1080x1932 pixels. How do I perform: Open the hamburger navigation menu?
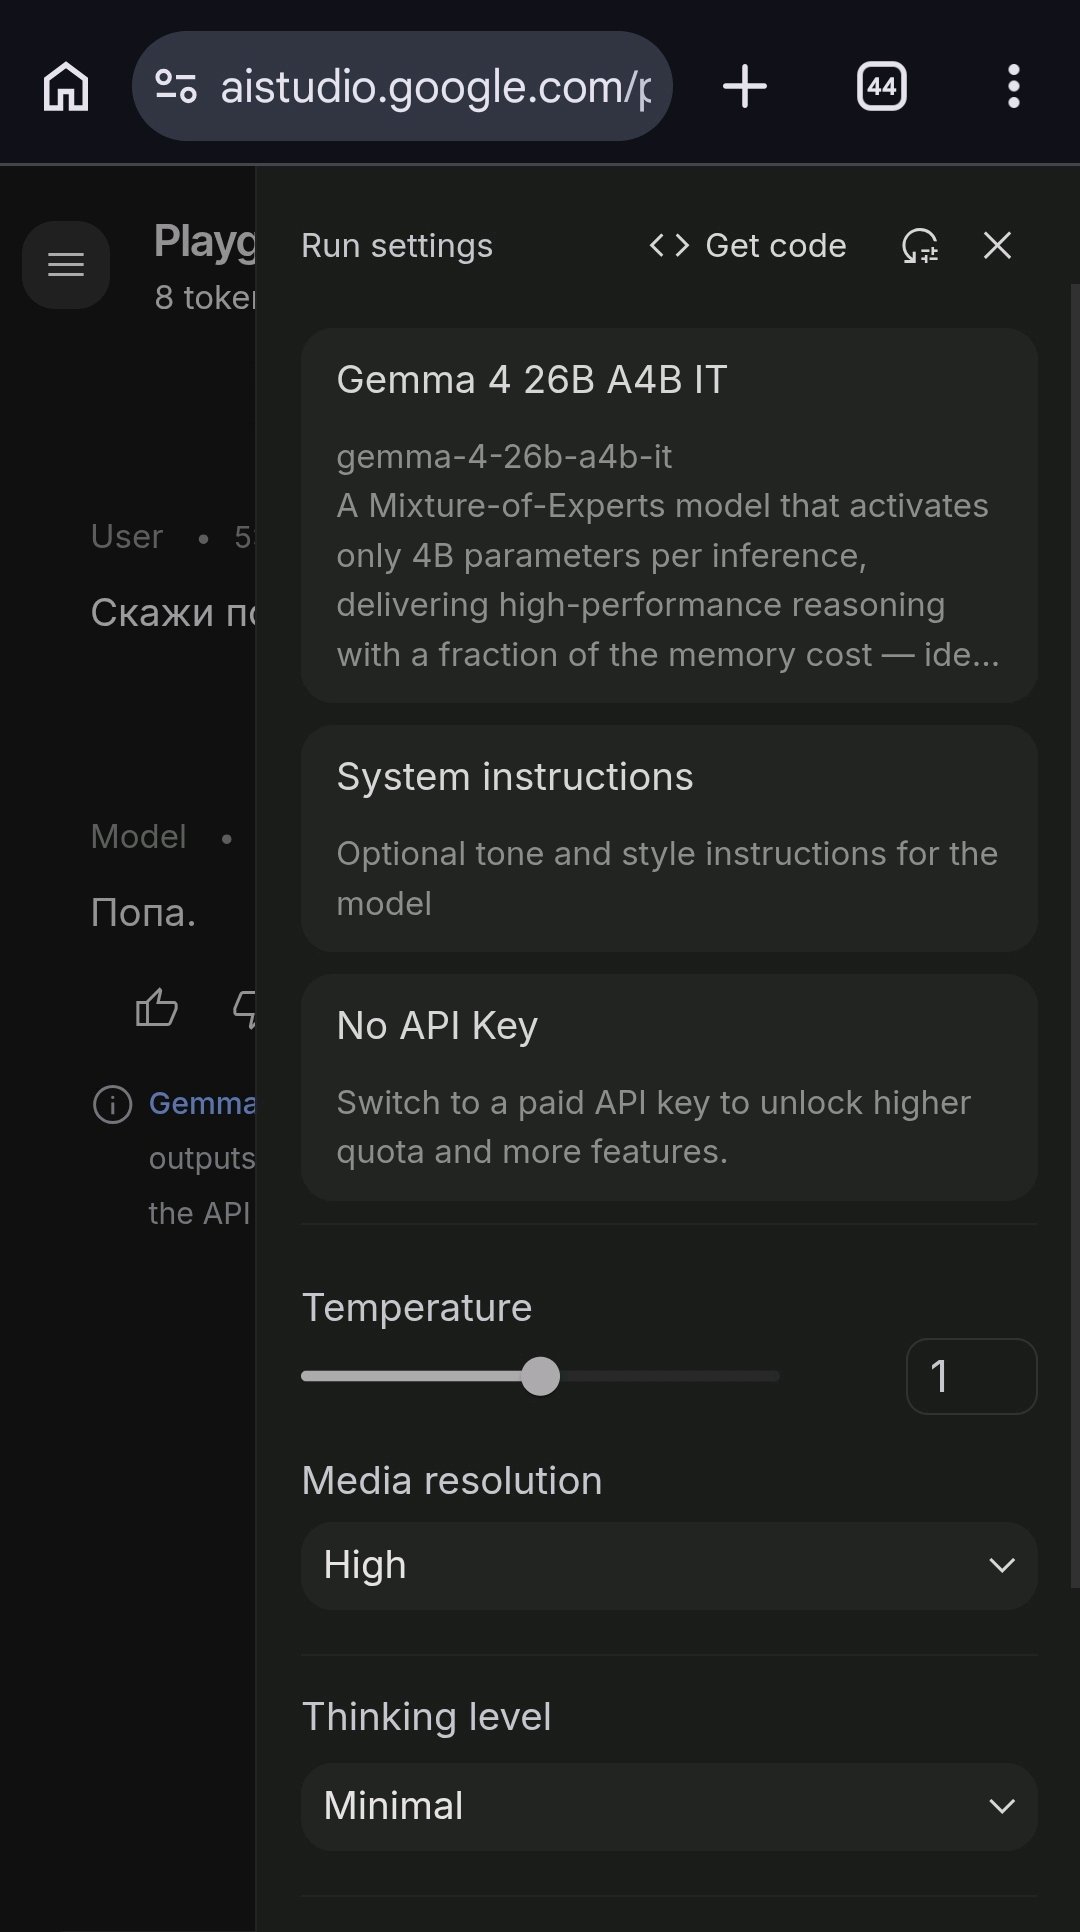click(66, 265)
